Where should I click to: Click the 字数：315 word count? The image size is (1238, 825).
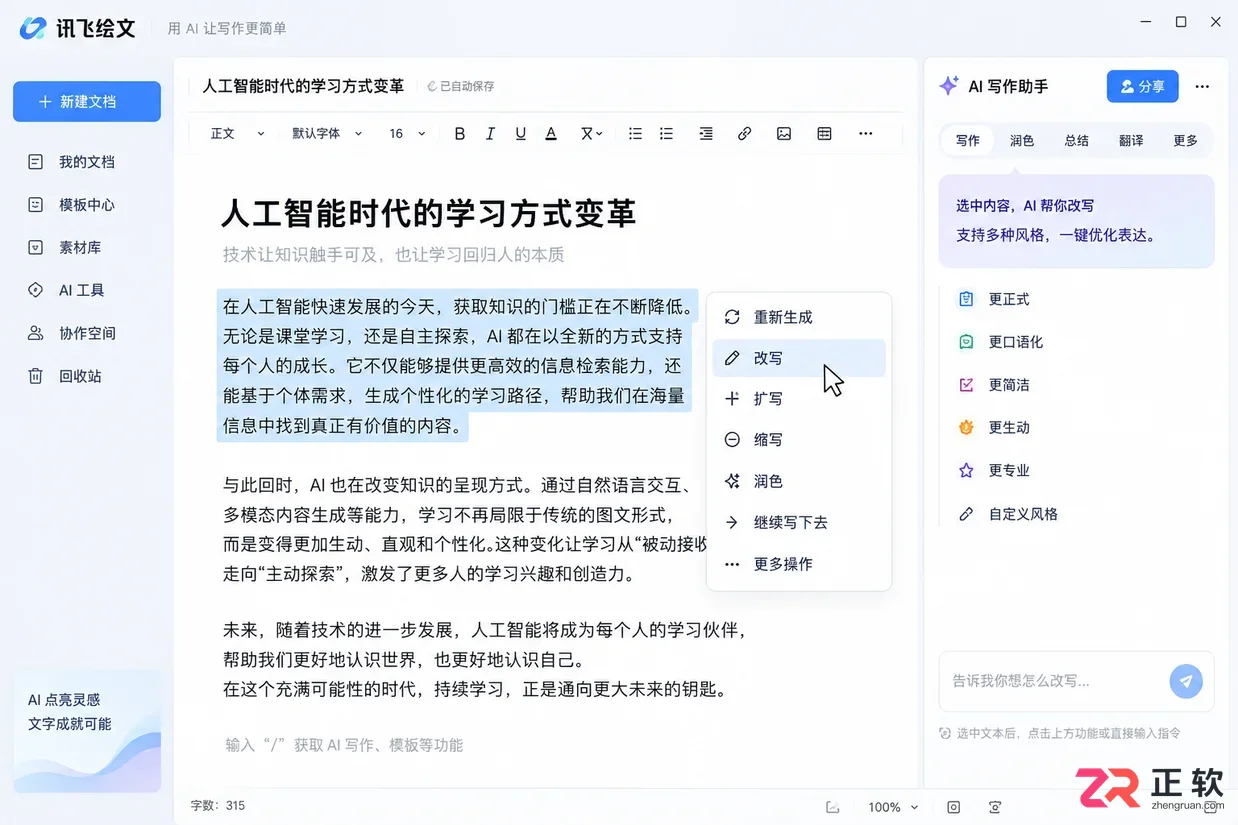pyautogui.click(x=218, y=806)
